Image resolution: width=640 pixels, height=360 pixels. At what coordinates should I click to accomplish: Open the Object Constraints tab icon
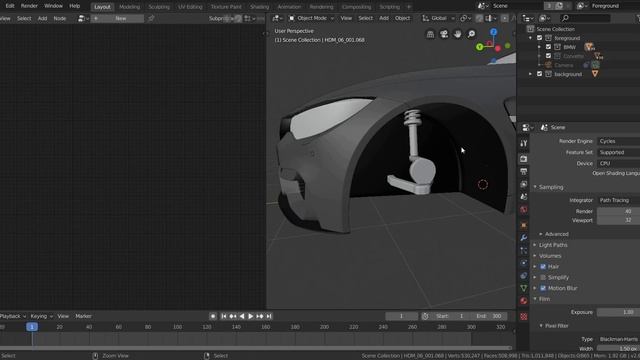tap(524, 276)
